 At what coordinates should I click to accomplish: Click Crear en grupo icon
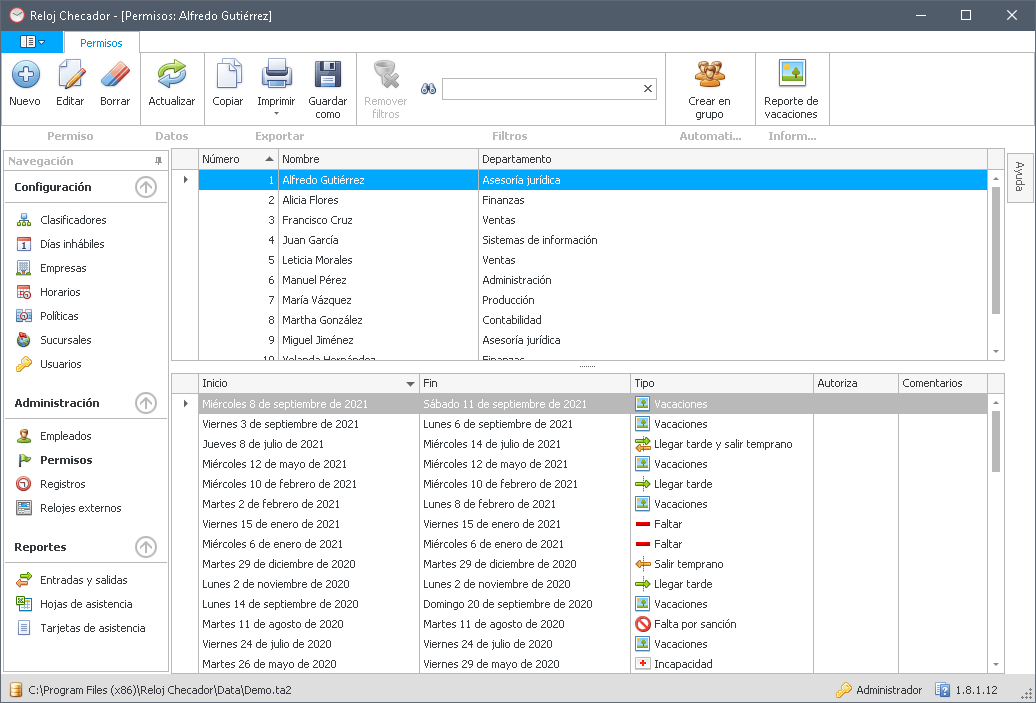click(x=709, y=75)
